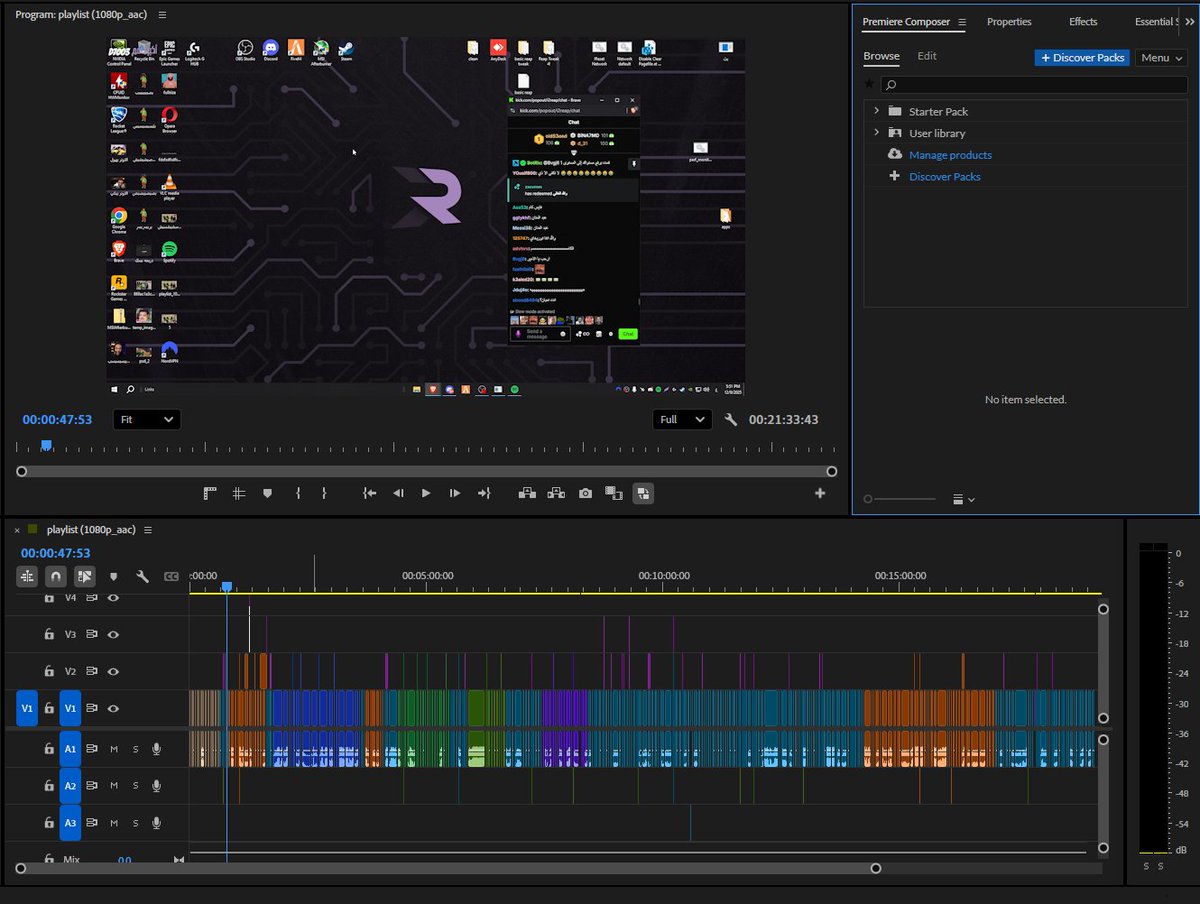Expand the User library folder
Screen dimensions: 1200x904
[877, 133]
